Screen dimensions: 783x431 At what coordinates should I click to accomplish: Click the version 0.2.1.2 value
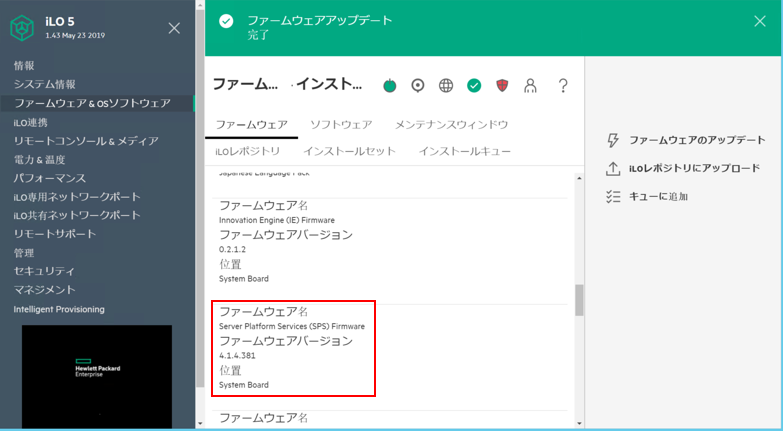coord(232,249)
